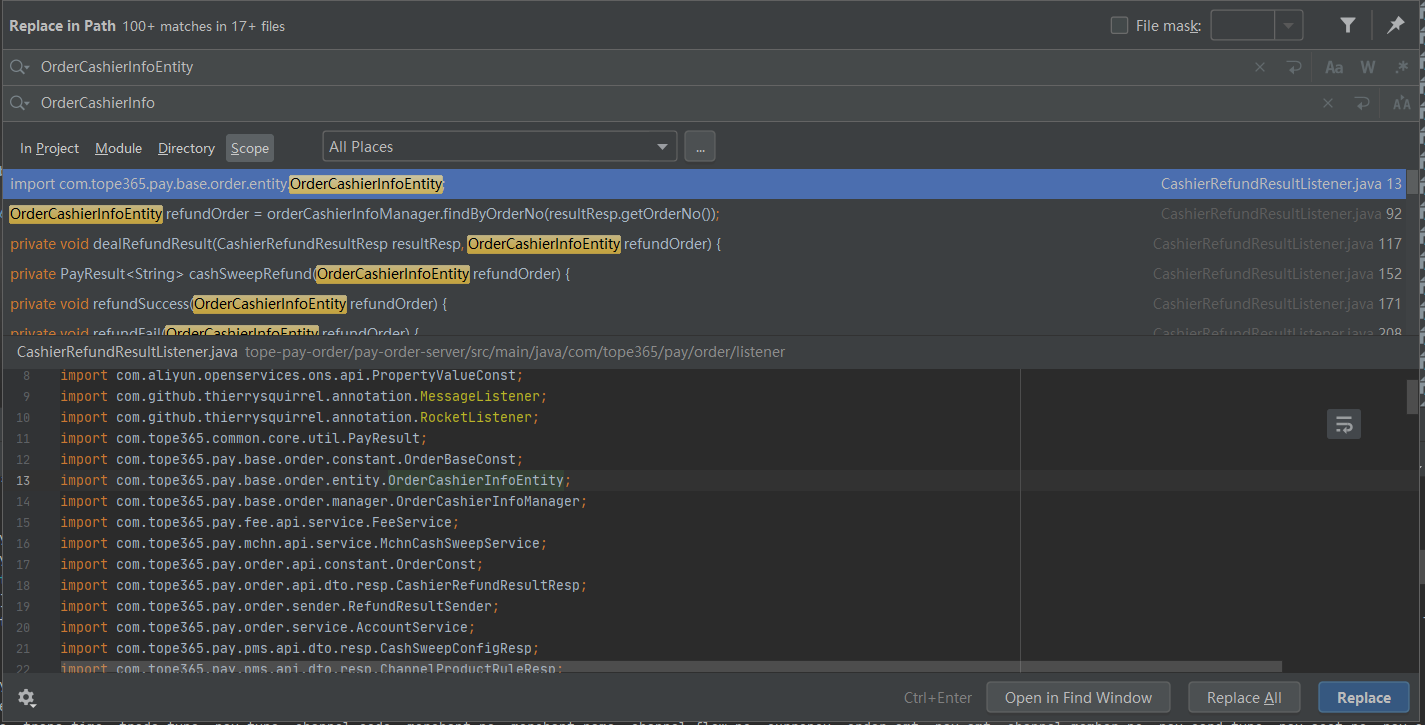The width and height of the screenshot is (1425, 725).
Task: Enable the File mask checkbox
Action: (x=1119, y=25)
